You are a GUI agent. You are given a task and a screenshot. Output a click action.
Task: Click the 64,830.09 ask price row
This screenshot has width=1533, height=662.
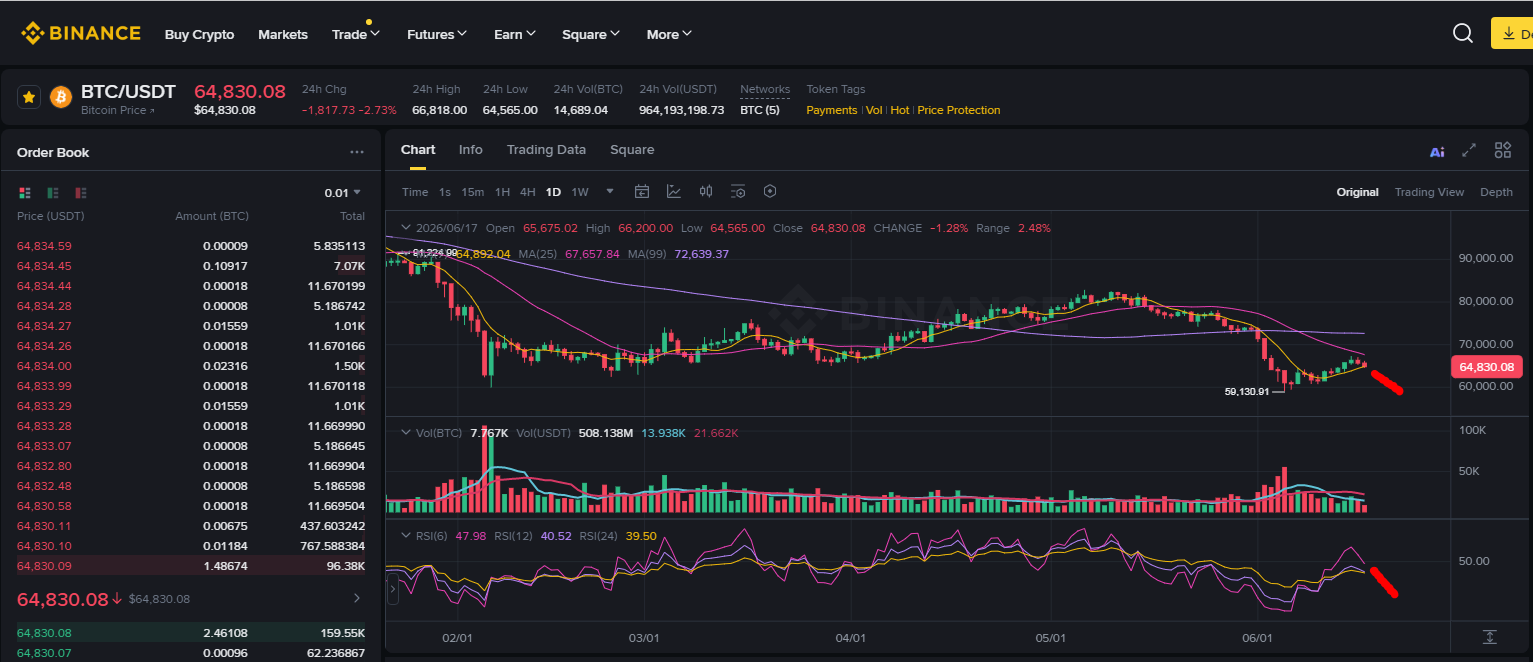(191, 566)
